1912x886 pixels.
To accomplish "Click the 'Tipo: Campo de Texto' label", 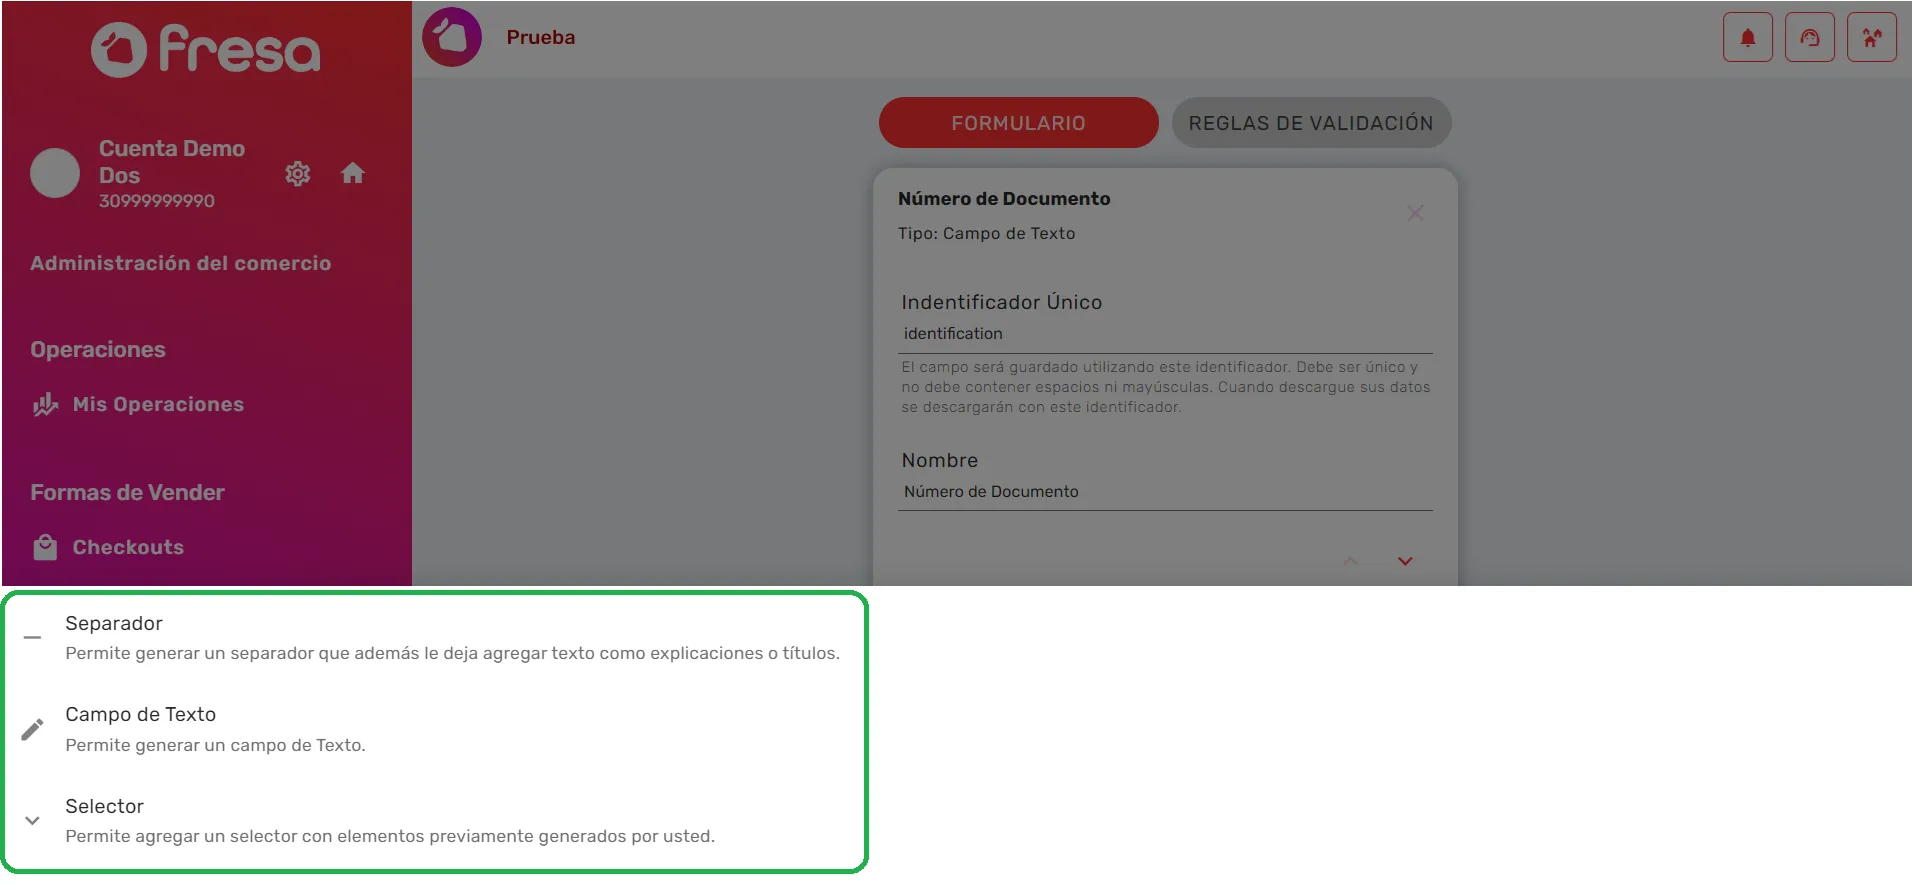I will tap(987, 233).
